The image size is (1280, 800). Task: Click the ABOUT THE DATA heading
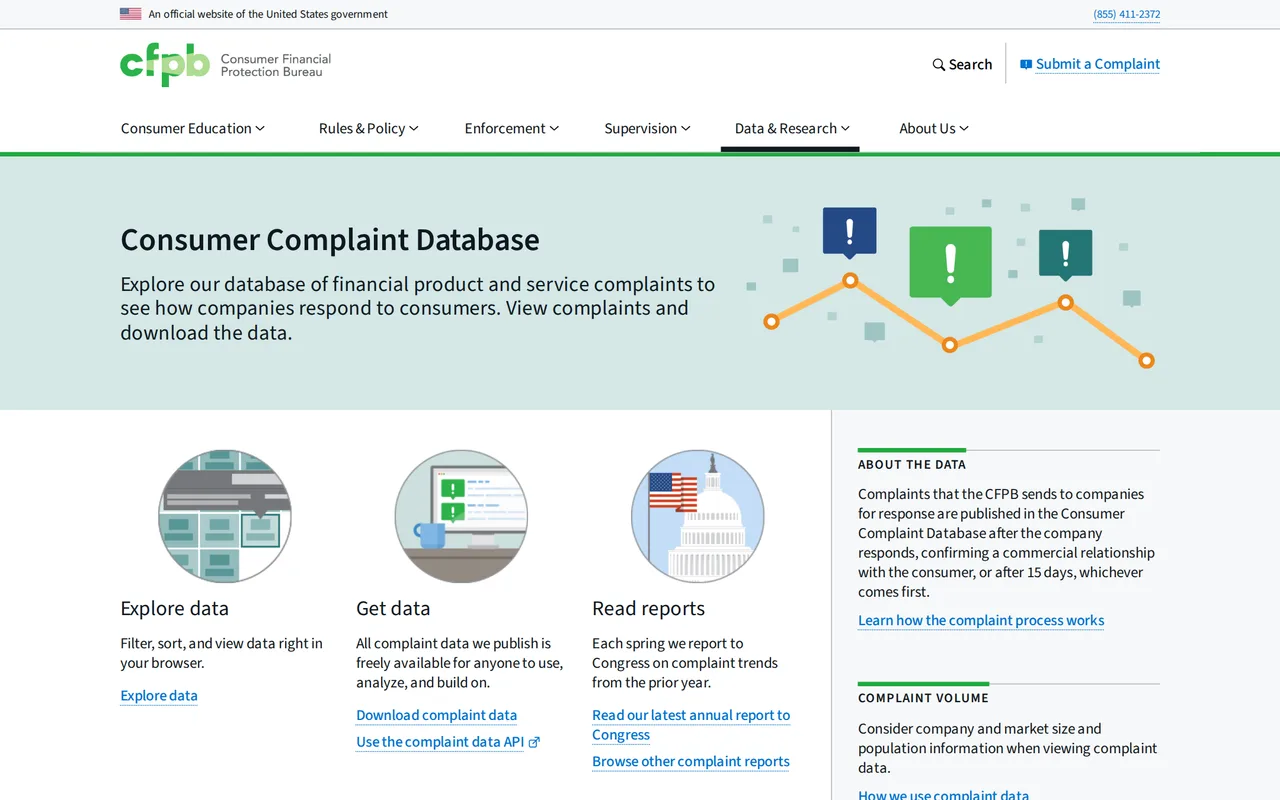[x=912, y=465]
